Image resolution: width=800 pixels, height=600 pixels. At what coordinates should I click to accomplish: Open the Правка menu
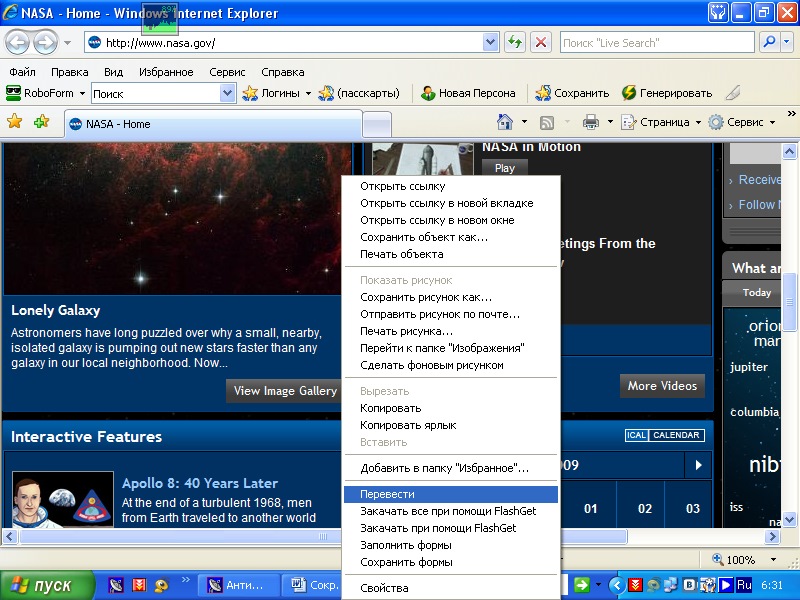(x=69, y=72)
